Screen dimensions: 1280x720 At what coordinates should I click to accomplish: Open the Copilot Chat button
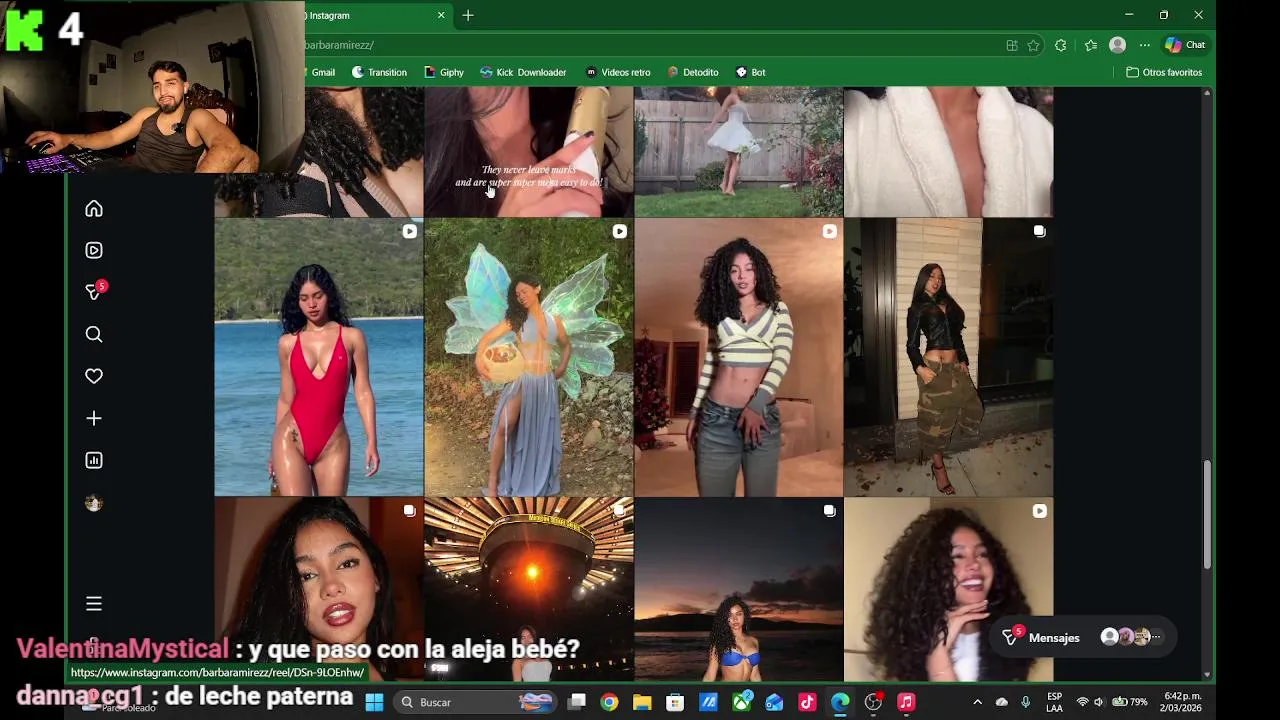click(x=1185, y=45)
